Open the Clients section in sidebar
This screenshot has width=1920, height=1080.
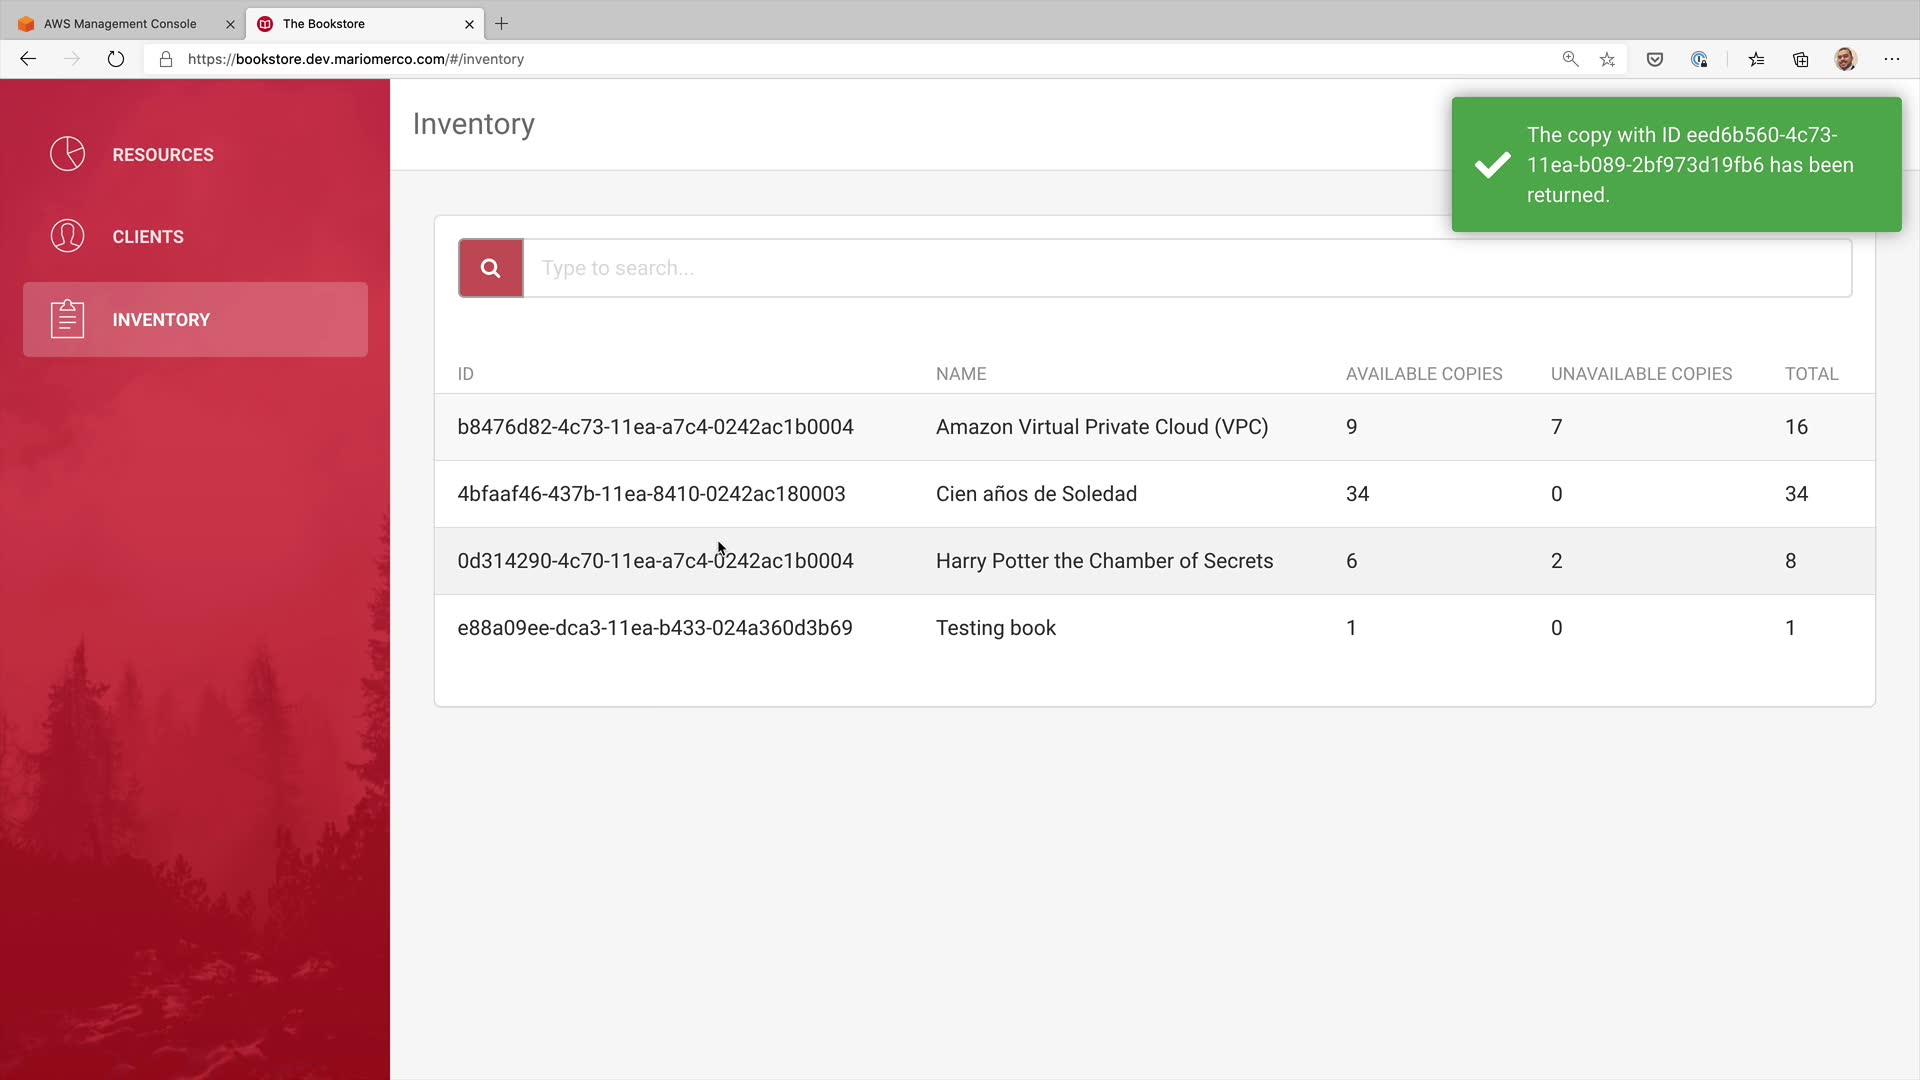[x=148, y=237]
